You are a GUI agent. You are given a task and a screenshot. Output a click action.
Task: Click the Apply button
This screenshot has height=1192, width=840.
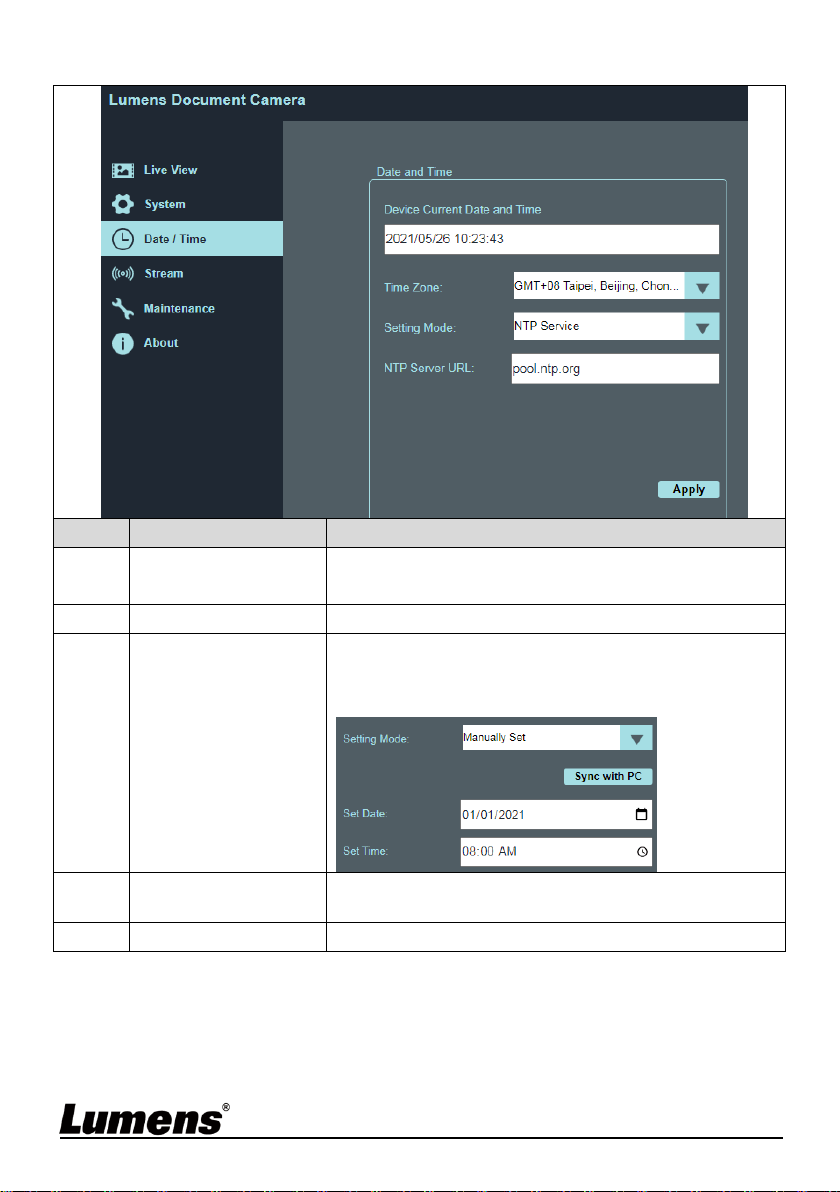click(689, 490)
